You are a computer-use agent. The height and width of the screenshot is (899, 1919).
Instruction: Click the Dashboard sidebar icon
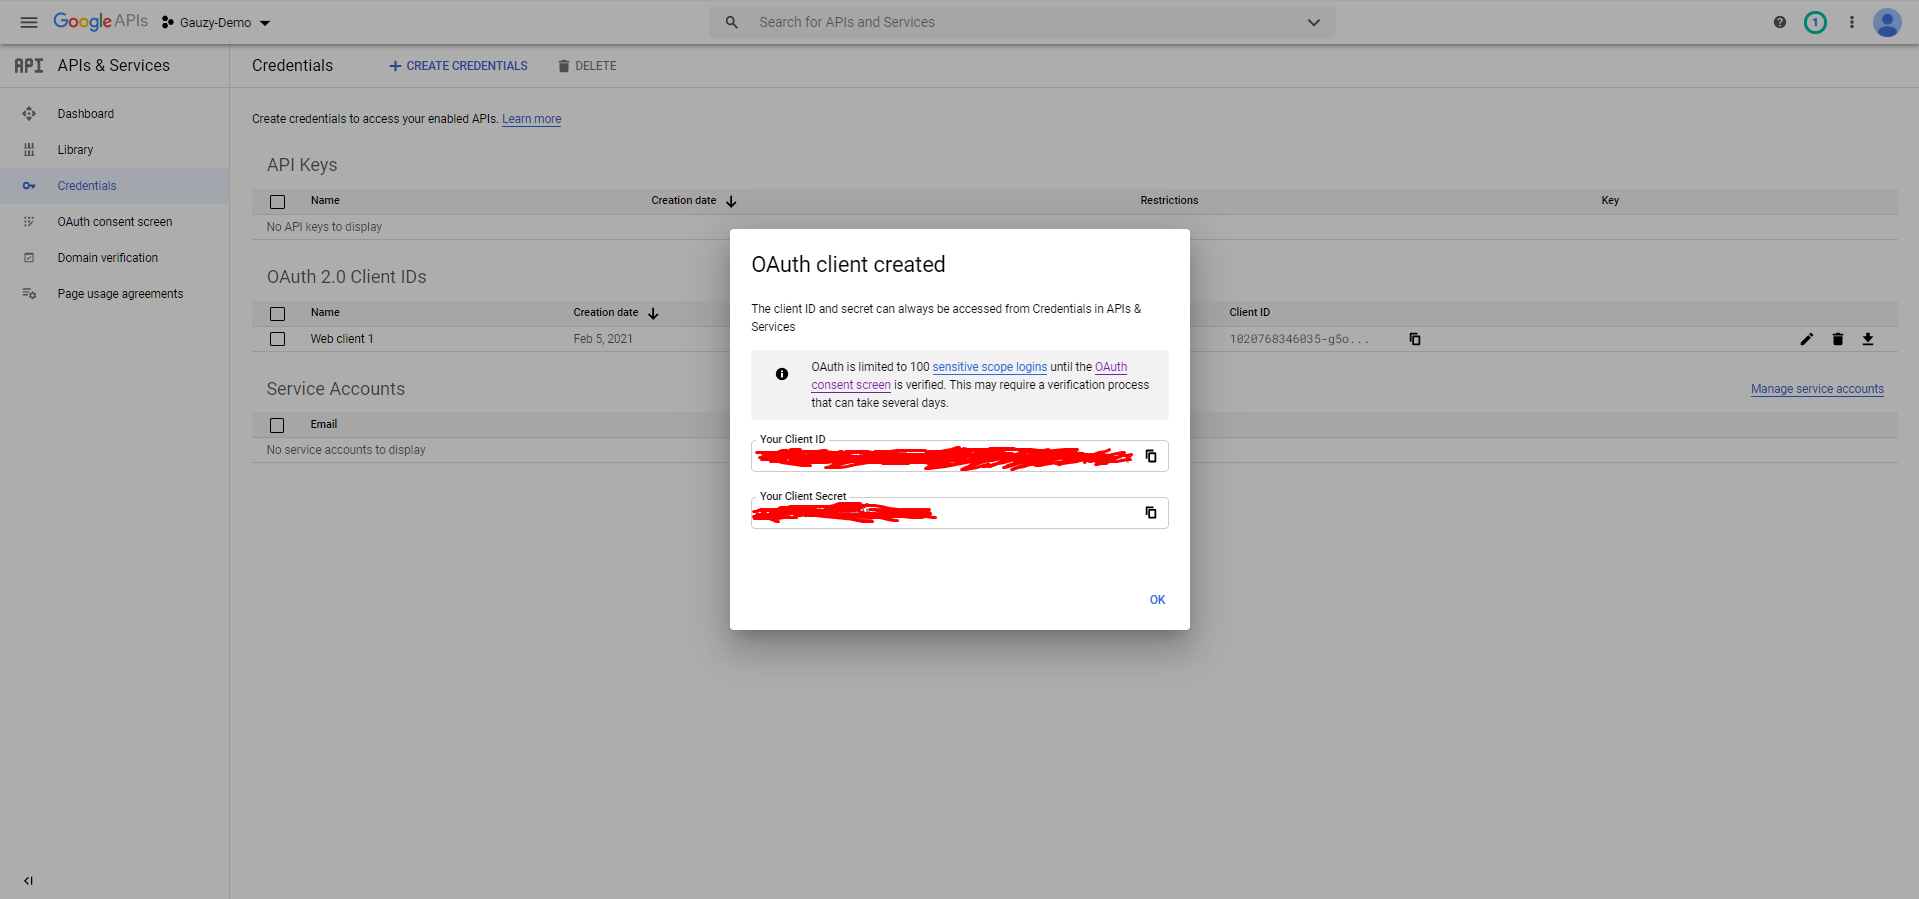29,114
